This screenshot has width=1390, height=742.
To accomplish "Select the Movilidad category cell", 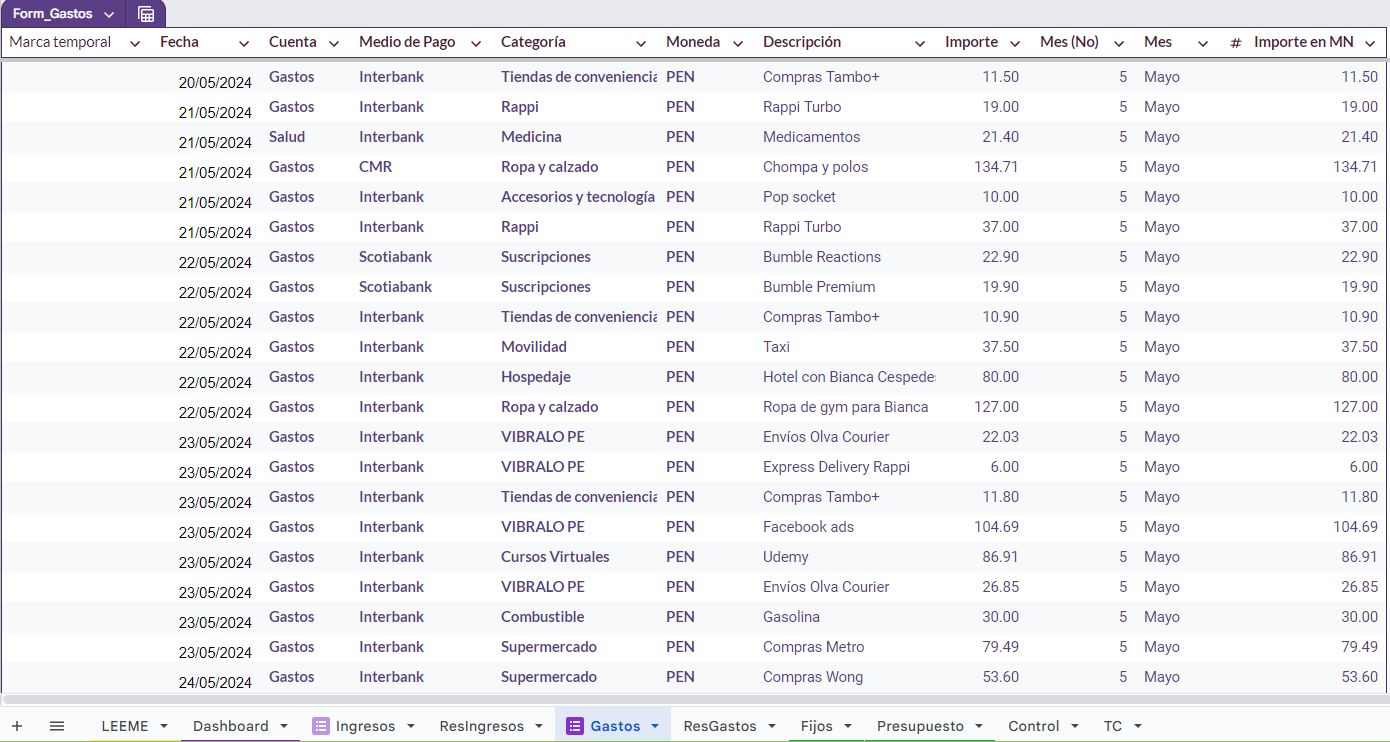I will 534,347.
